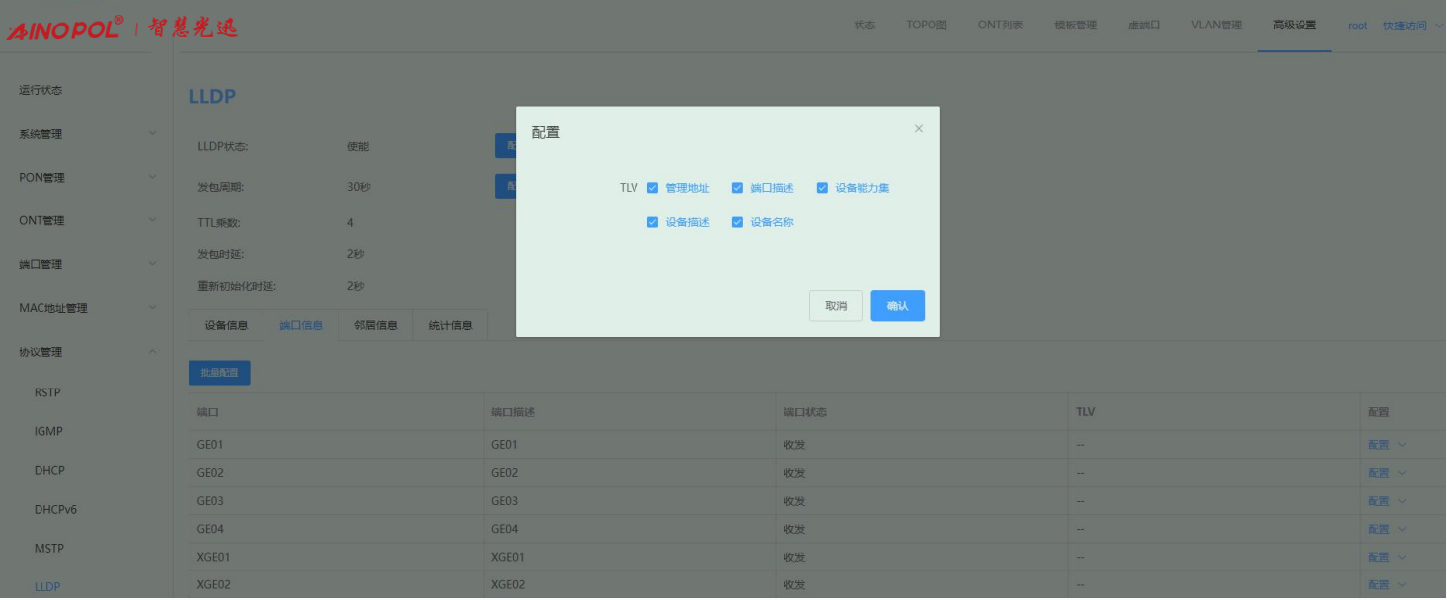Uncheck the 设备描述 checkbox
This screenshot has height=600, width=1447.
coord(653,222)
